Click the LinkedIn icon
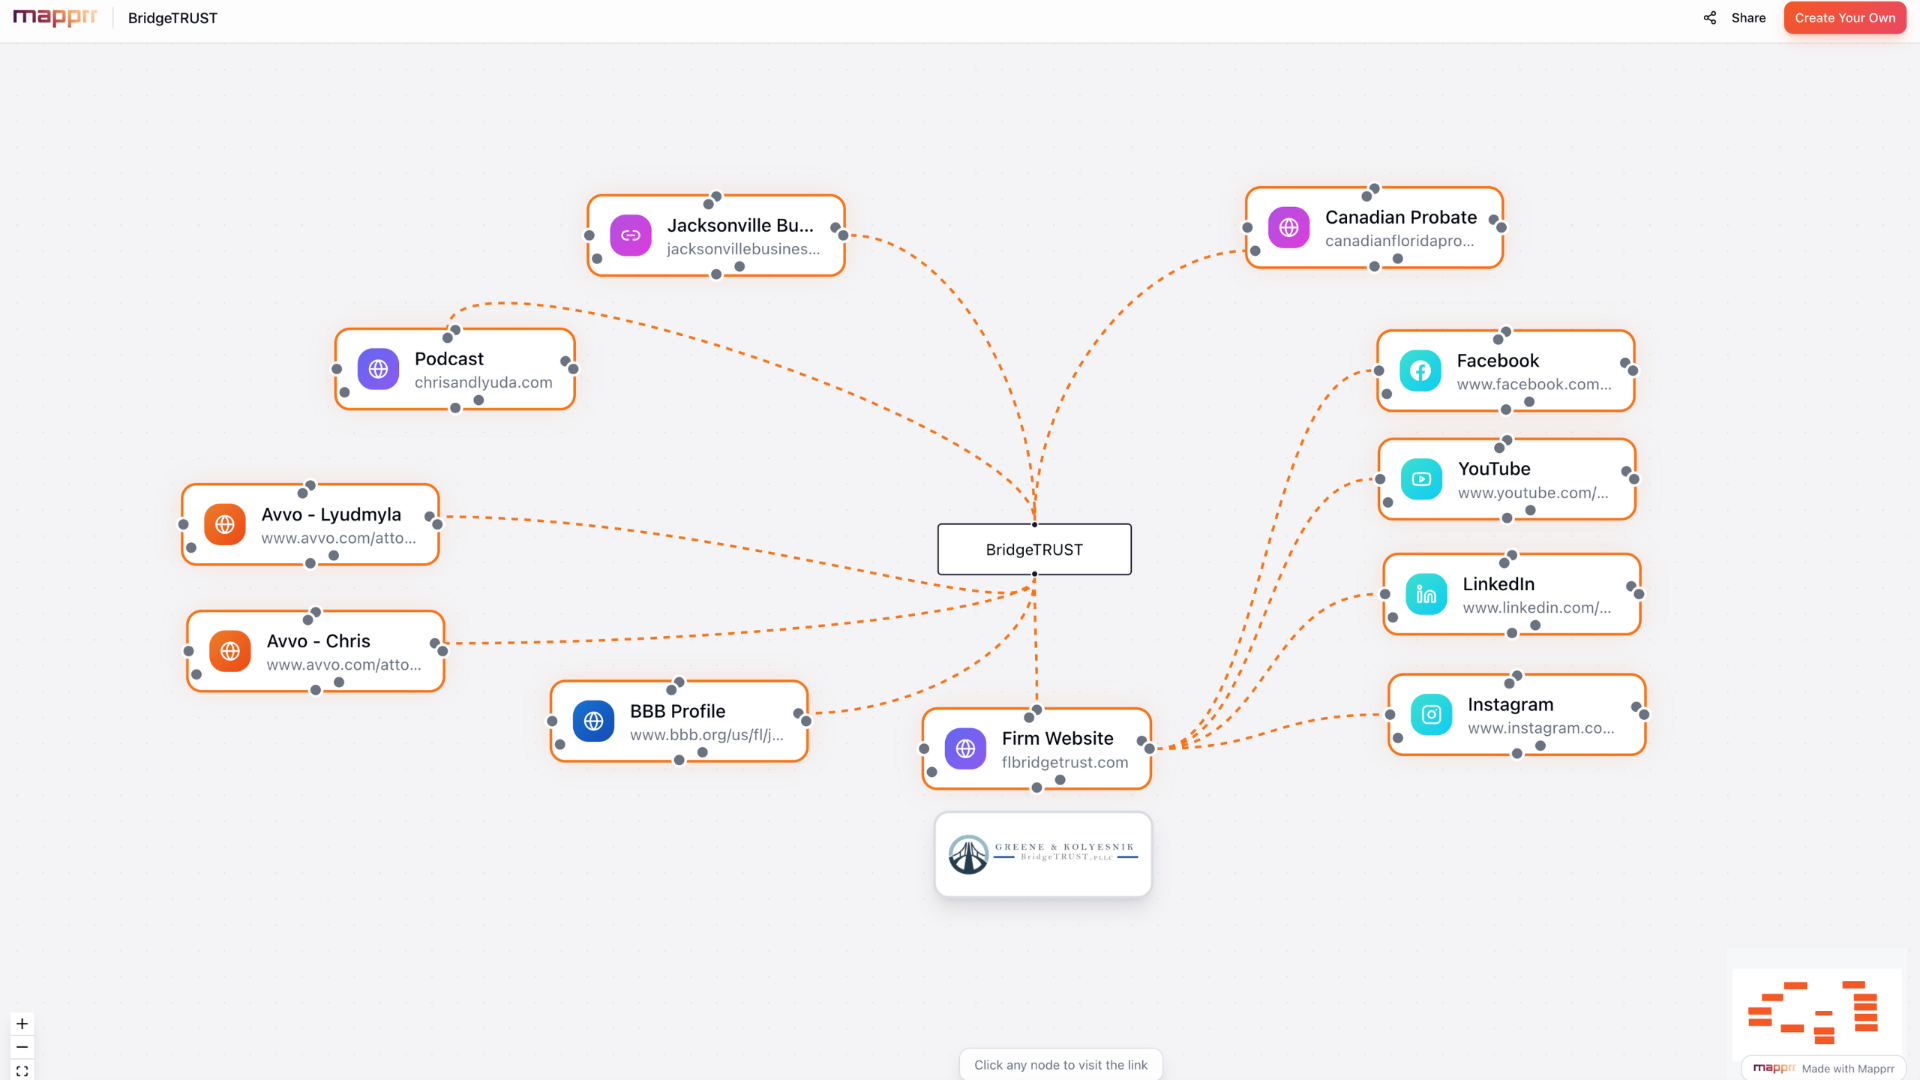 1426,594
